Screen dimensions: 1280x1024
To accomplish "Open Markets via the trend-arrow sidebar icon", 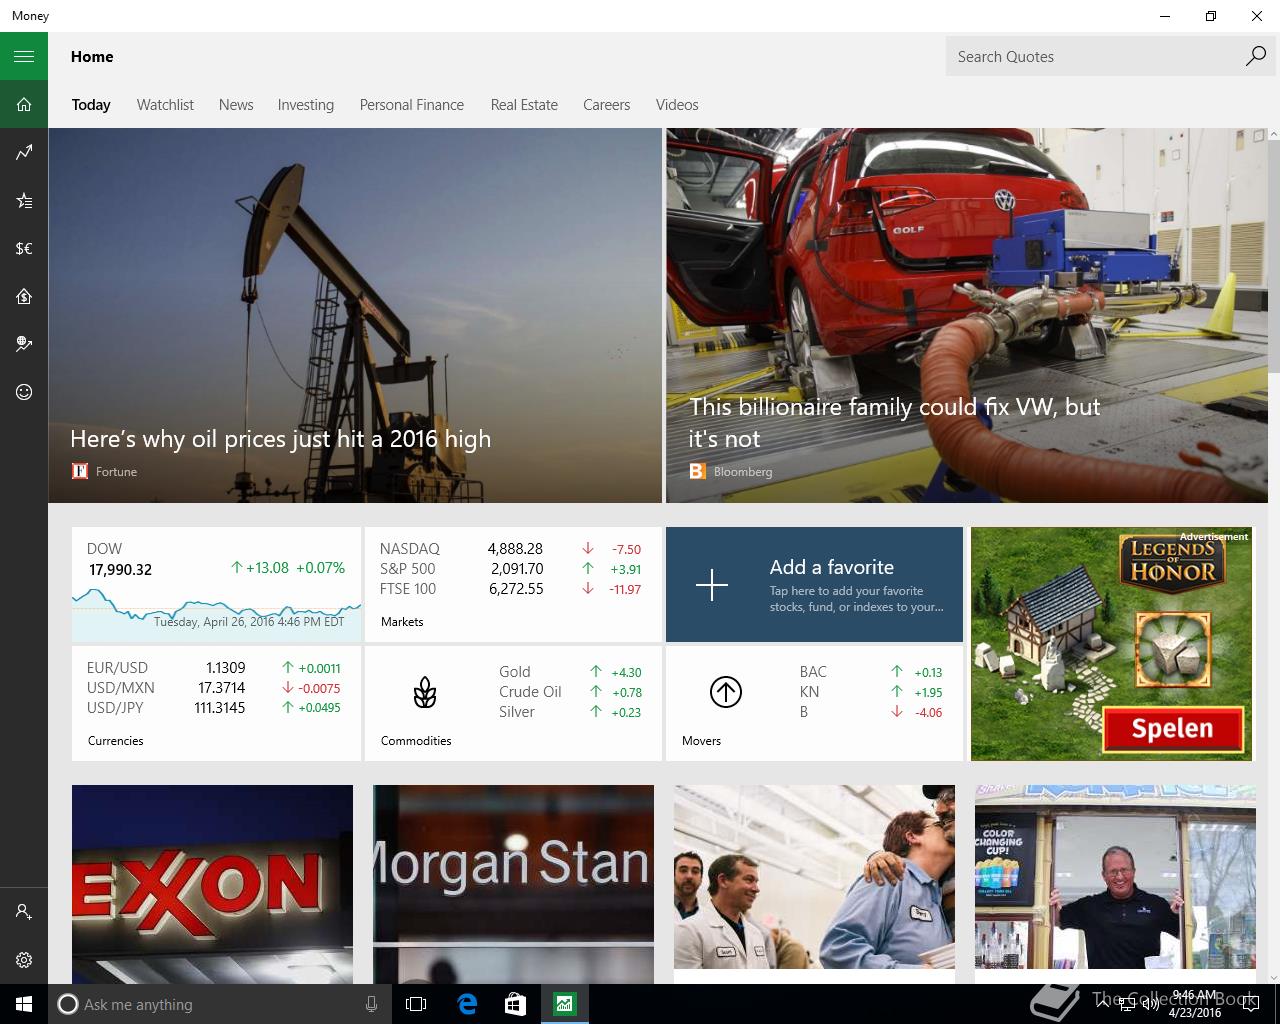I will (x=24, y=152).
